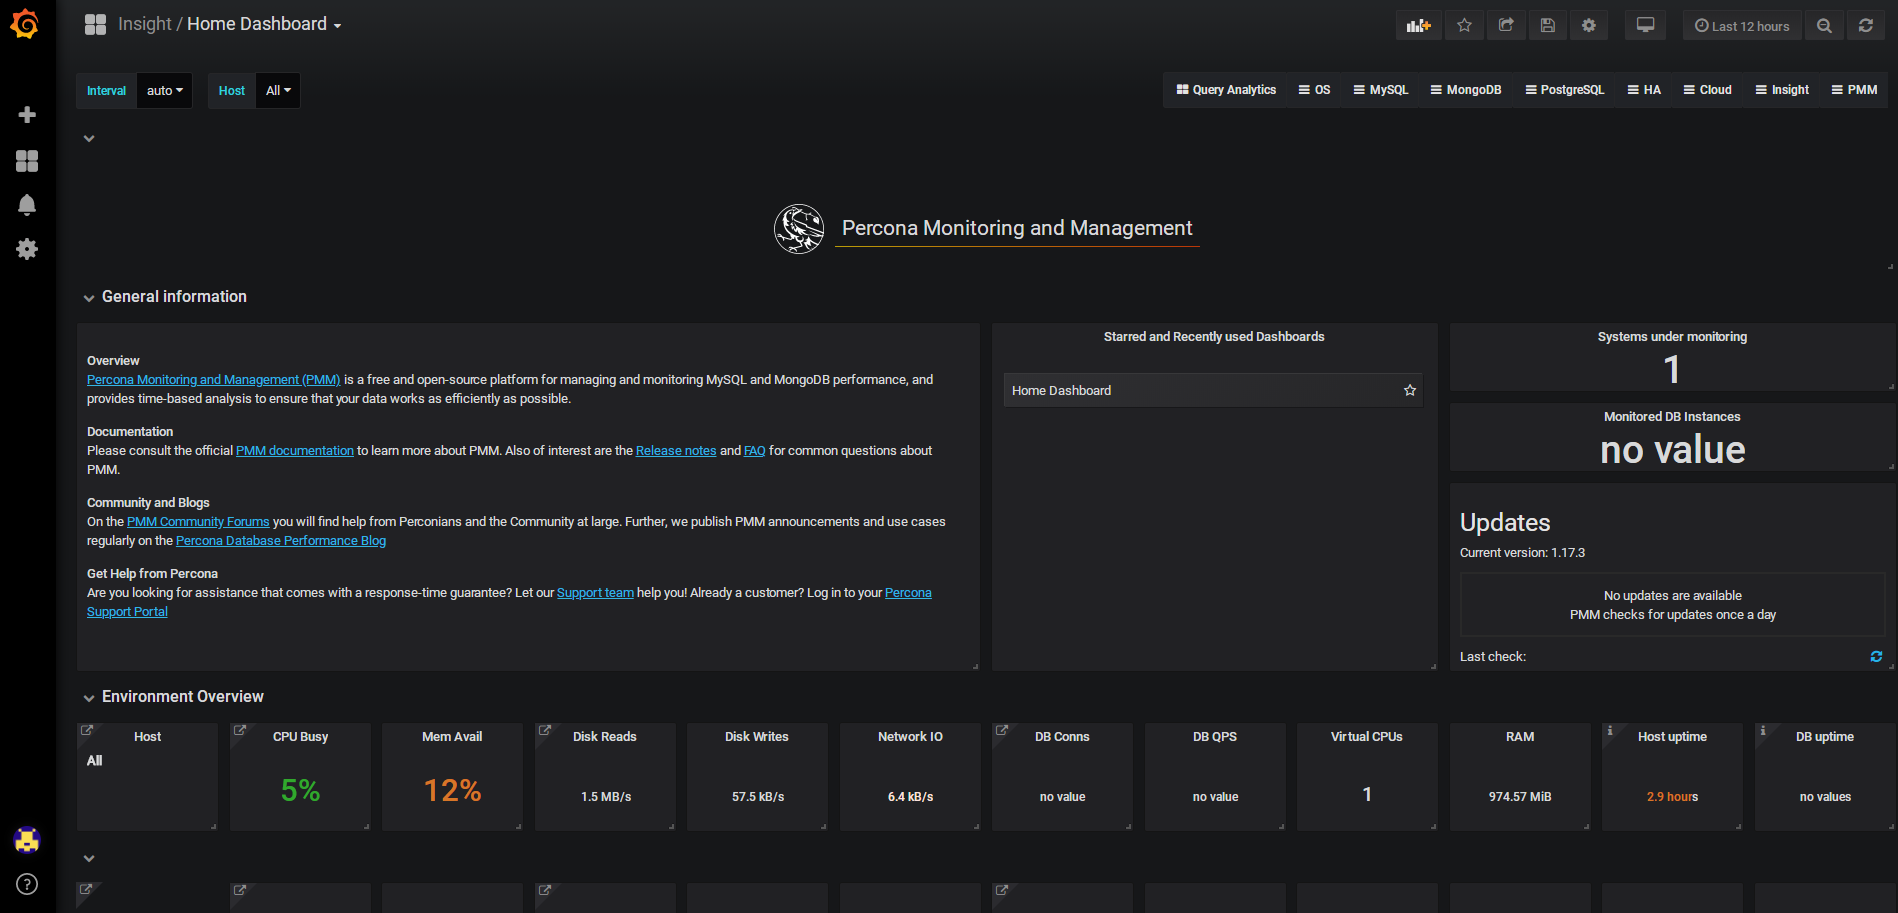This screenshot has height=913, width=1898.
Task: Click the Share dashboard icon
Action: (x=1506, y=26)
